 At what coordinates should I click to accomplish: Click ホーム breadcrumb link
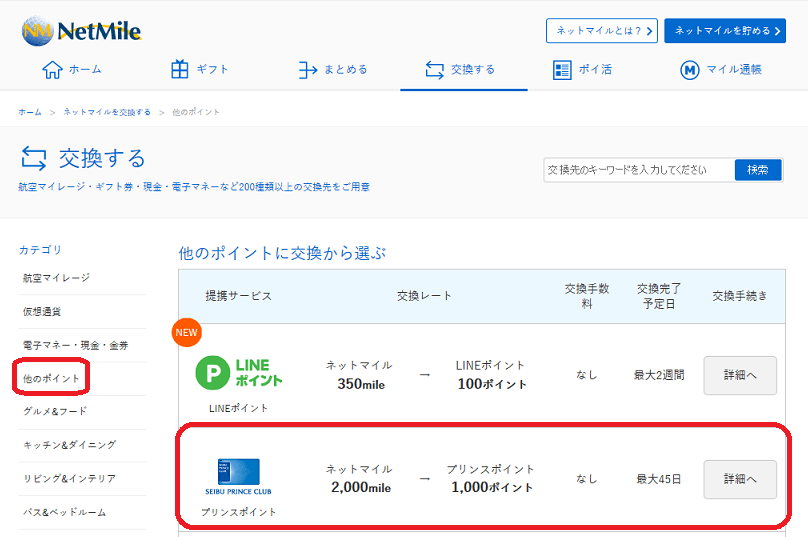30,112
